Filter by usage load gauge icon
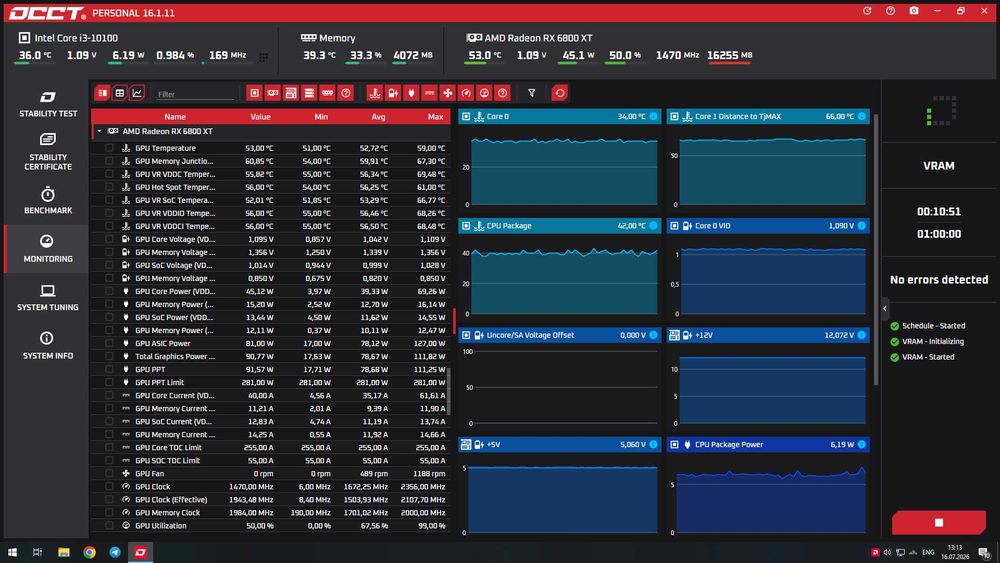This screenshot has height=563, width=1000. (x=484, y=93)
